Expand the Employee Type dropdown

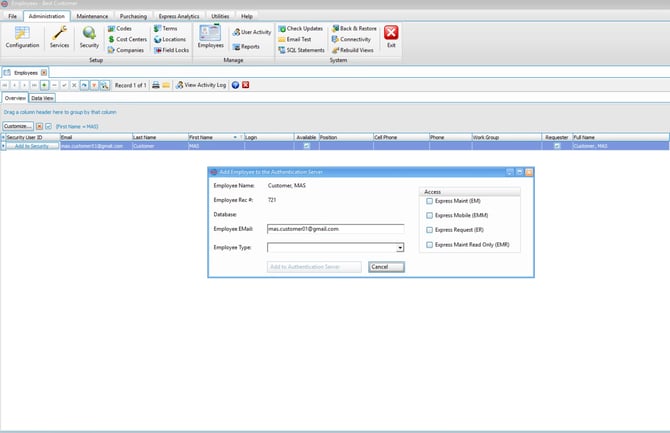(x=399, y=247)
